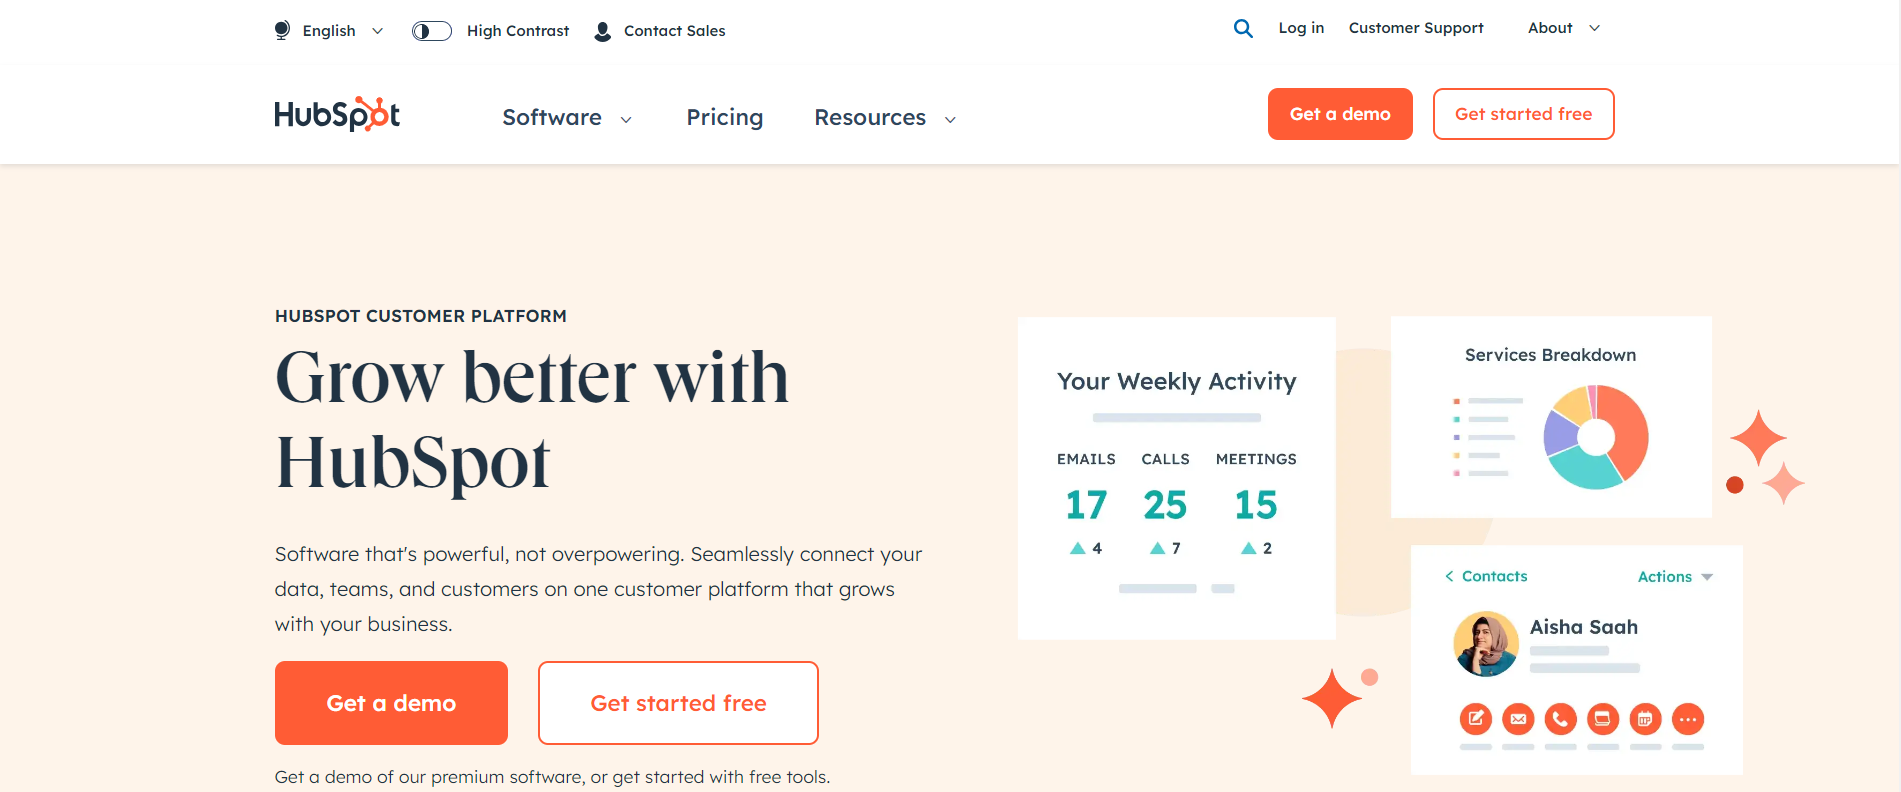Expand the About dropdown
Viewport: 1901px width, 792px height.
(1562, 28)
